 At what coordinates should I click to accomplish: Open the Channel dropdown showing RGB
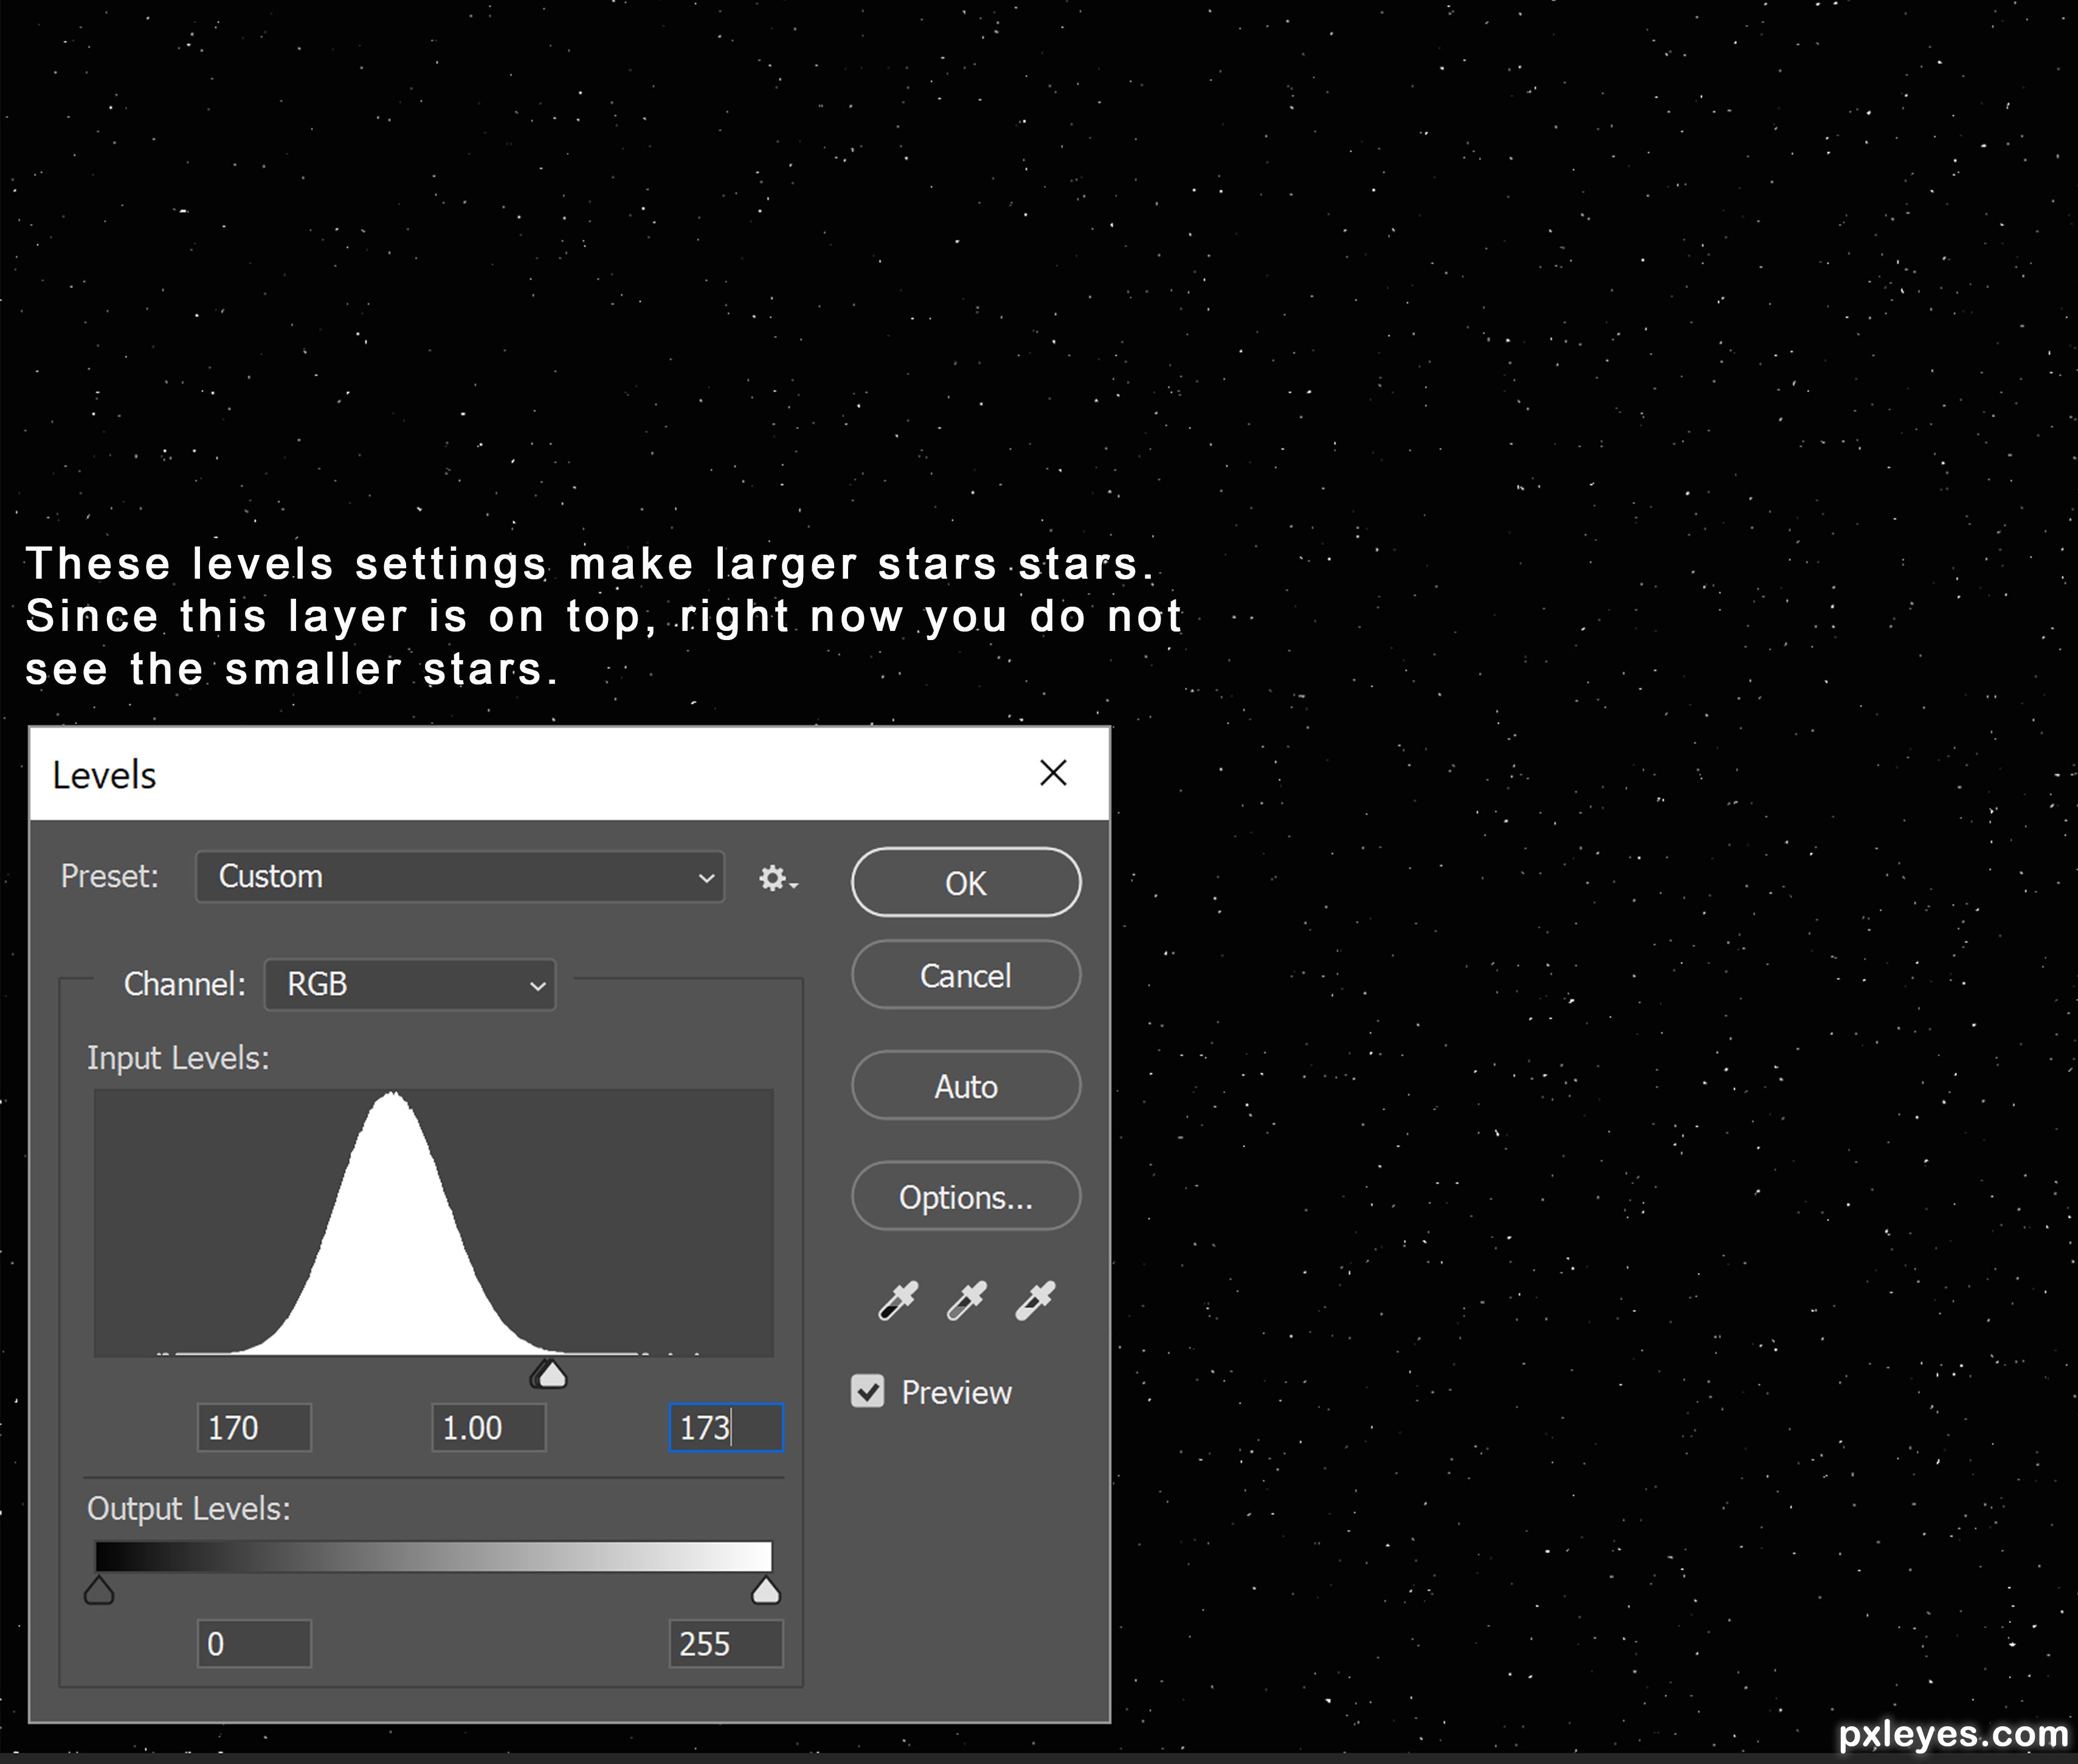click(410, 985)
